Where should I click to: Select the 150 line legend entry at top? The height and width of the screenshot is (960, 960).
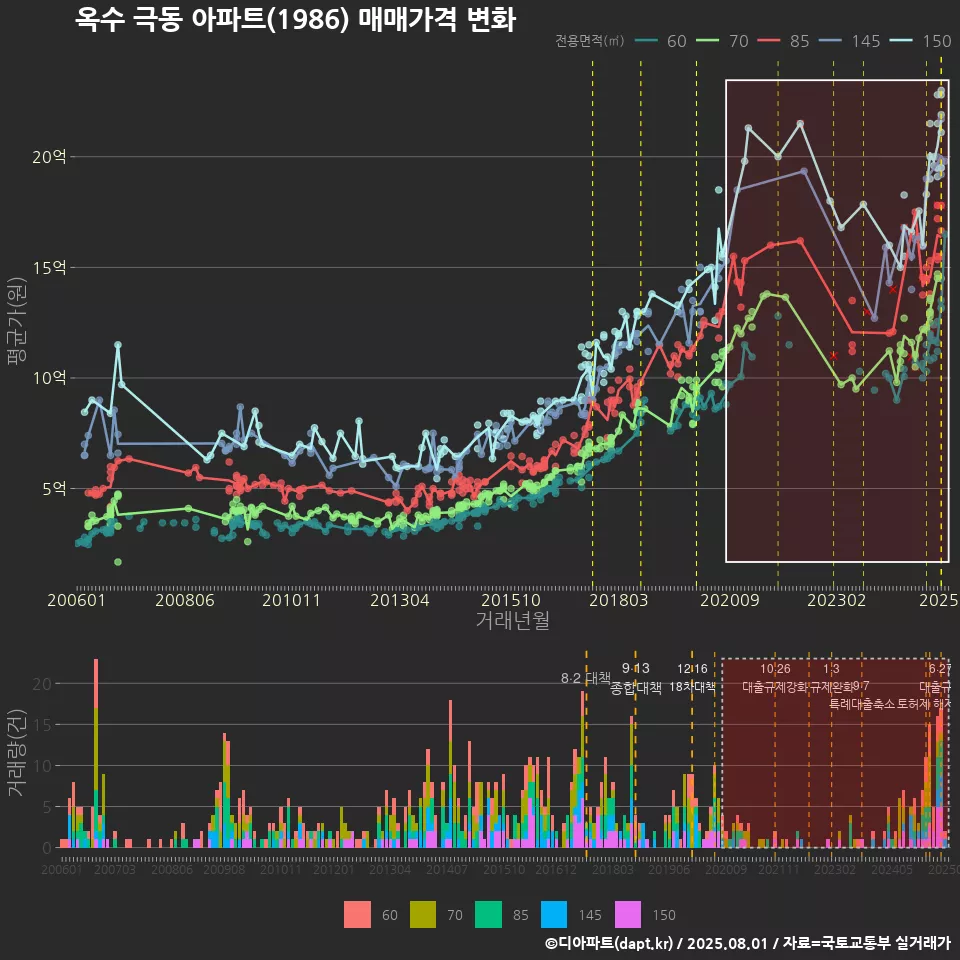[921, 41]
